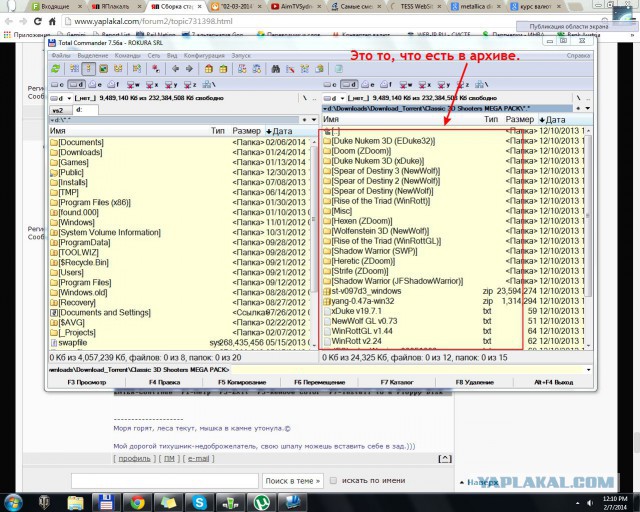Open Synchronize directories toolbar icon
640x512 pixels.
(305, 69)
